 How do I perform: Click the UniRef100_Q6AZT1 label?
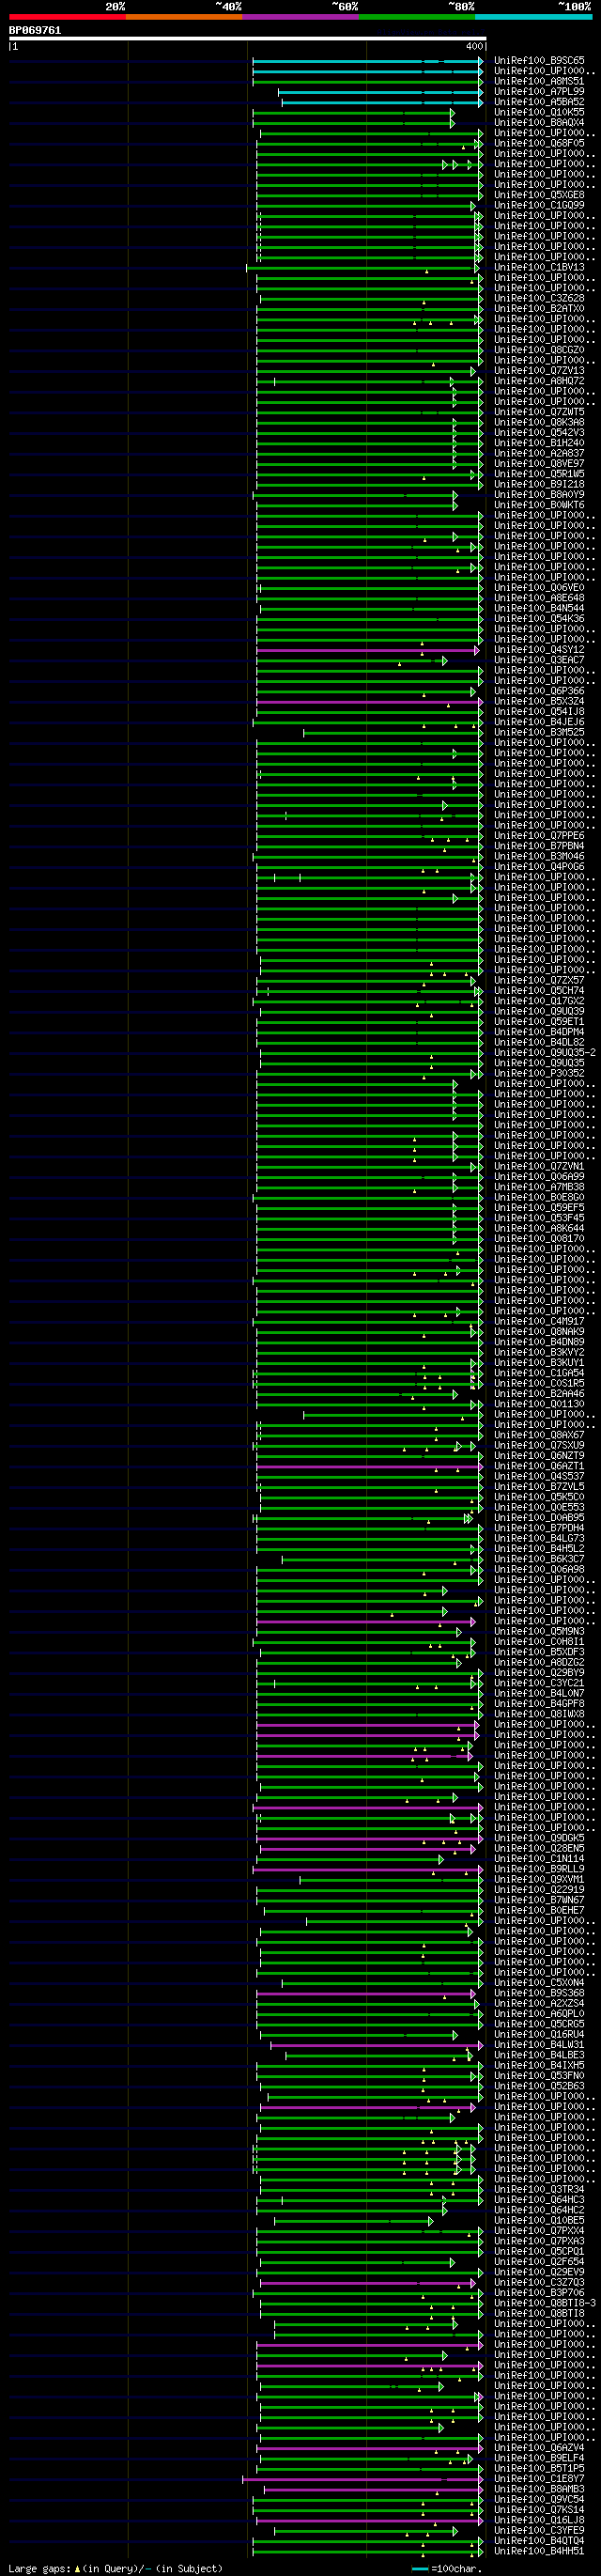tap(539, 1466)
